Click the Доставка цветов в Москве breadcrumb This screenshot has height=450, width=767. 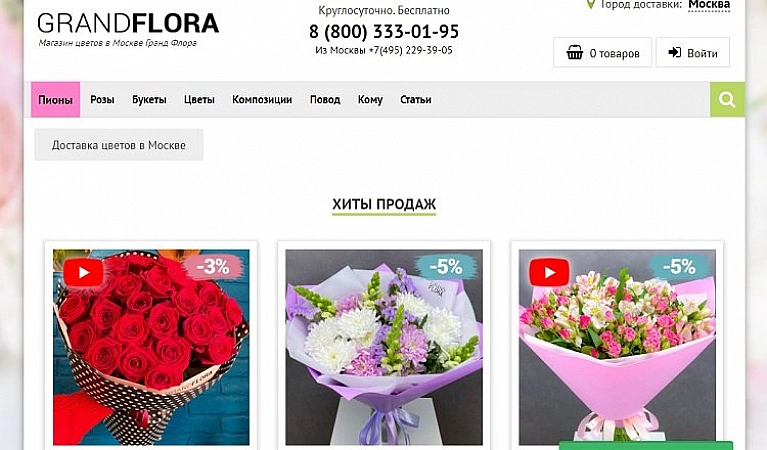tap(119, 145)
